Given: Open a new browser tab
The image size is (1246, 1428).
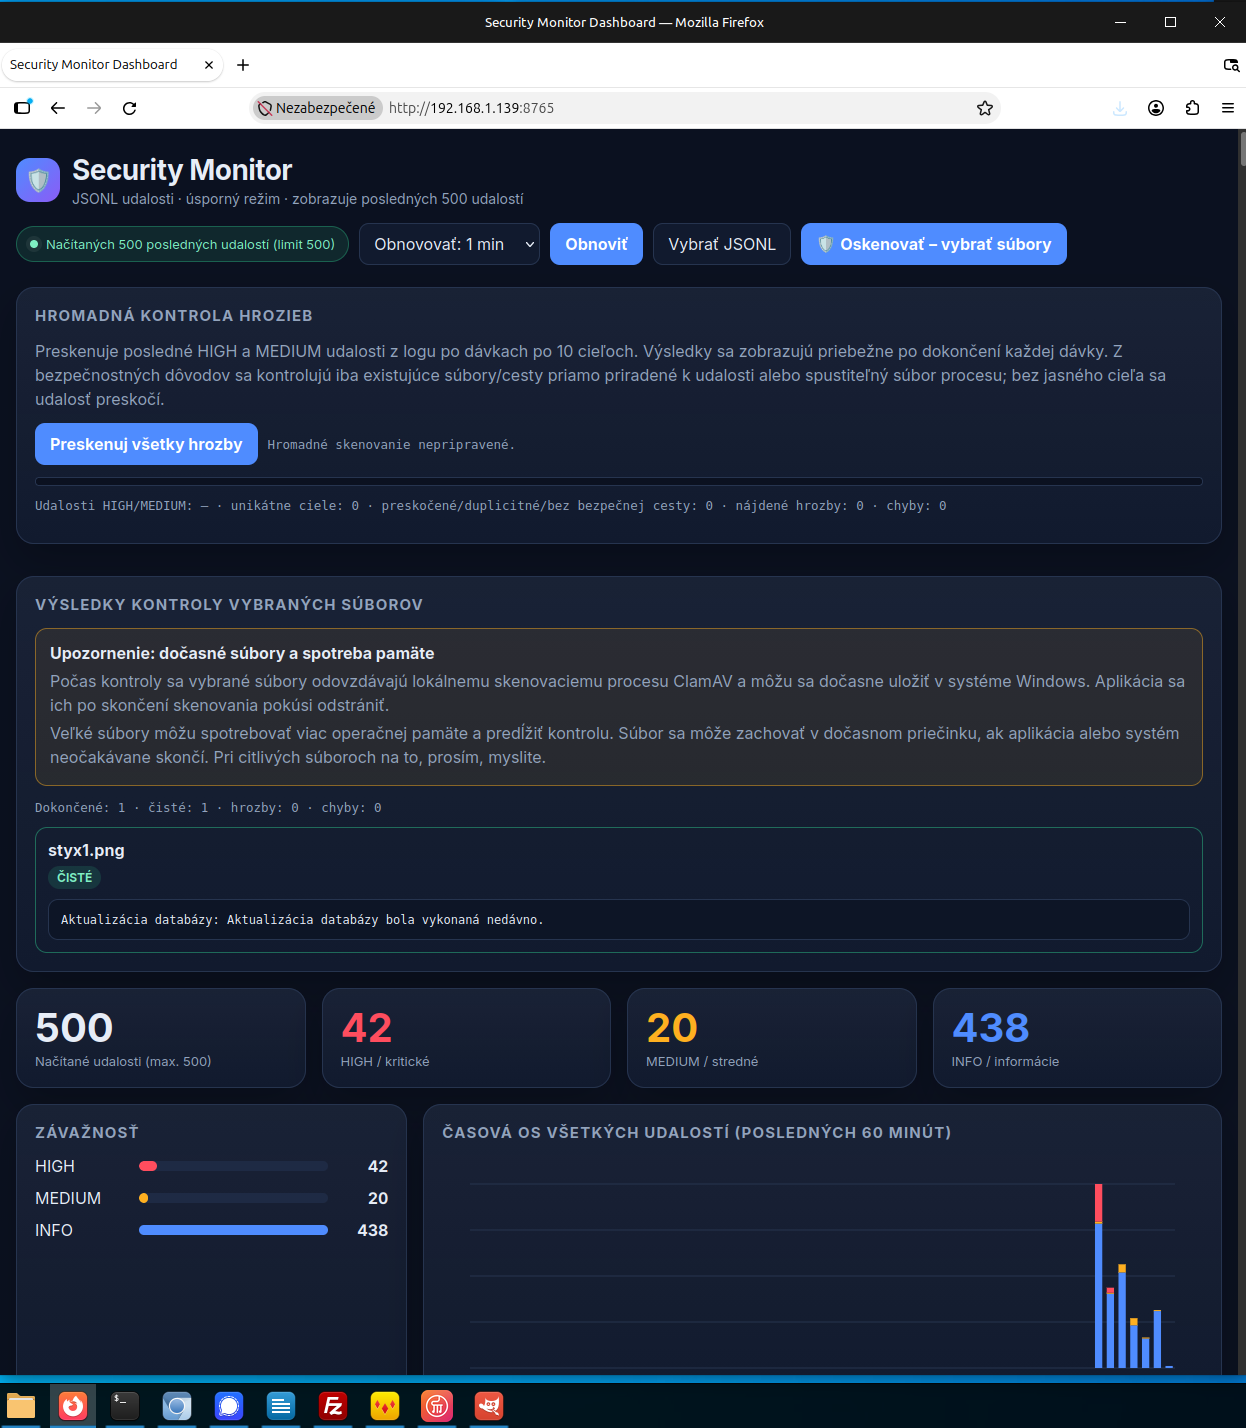Looking at the screenshot, I should (x=243, y=65).
